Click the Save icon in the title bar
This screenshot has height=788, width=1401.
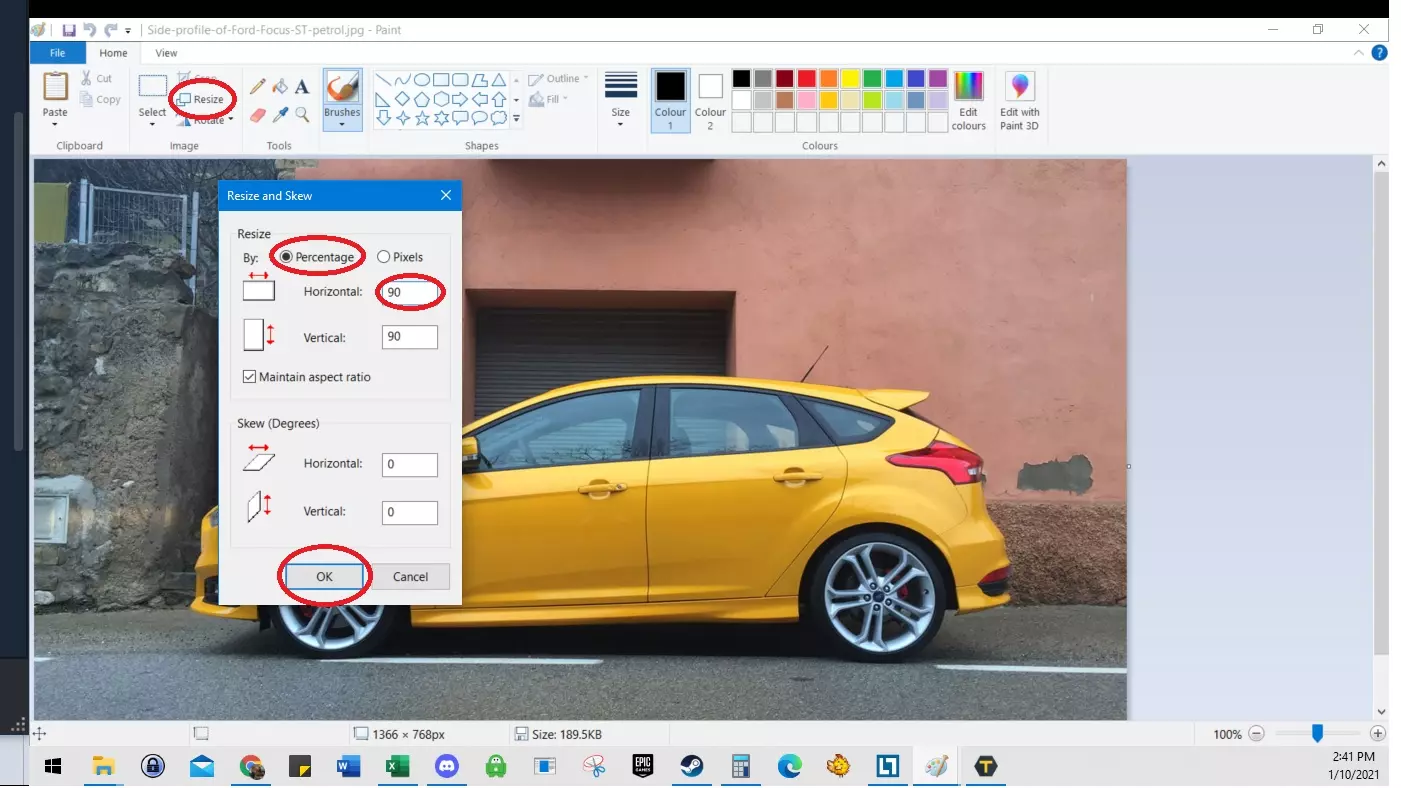pyautogui.click(x=69, y=30)
